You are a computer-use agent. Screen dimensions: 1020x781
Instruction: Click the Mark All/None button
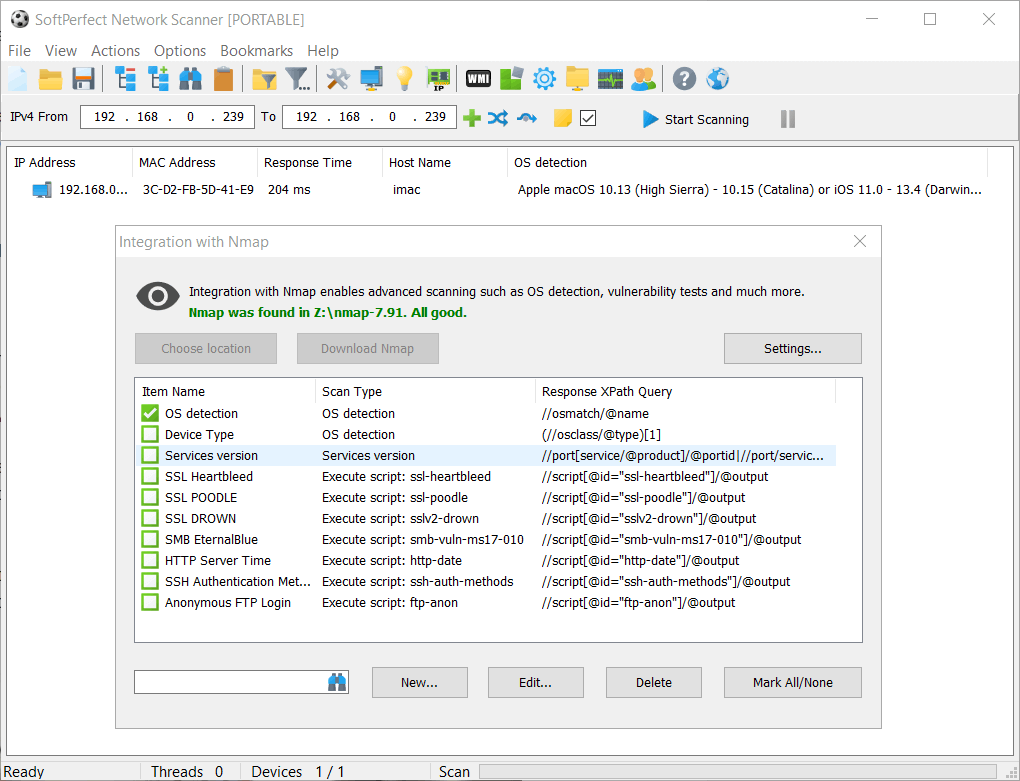(x=793, y=682)
